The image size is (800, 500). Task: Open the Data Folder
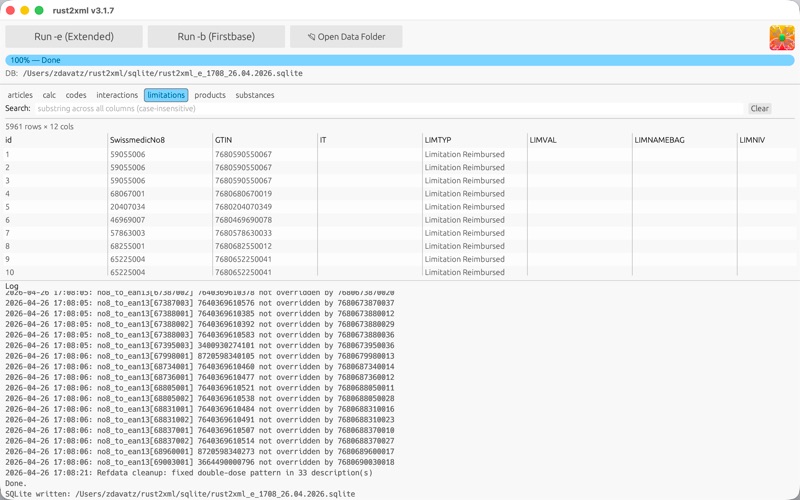tap(346, 37)
